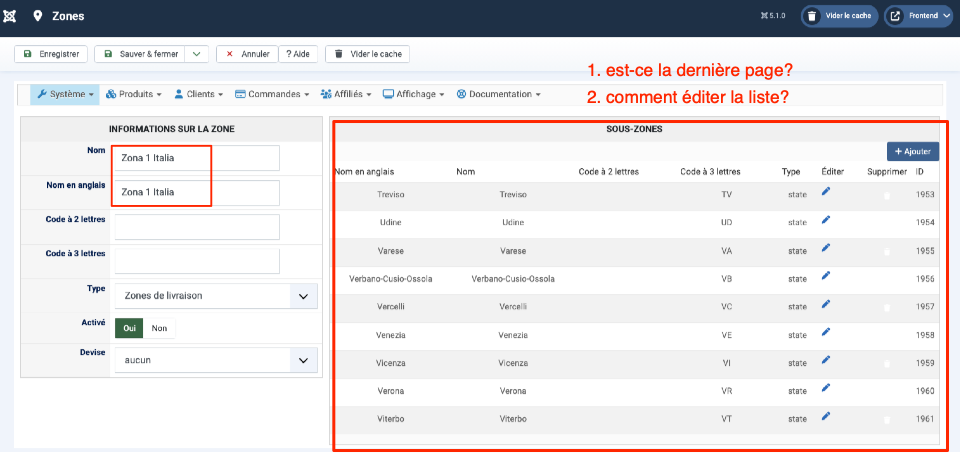Edit the Venezia sub-zone pencil icon

[x=826, y=332]
